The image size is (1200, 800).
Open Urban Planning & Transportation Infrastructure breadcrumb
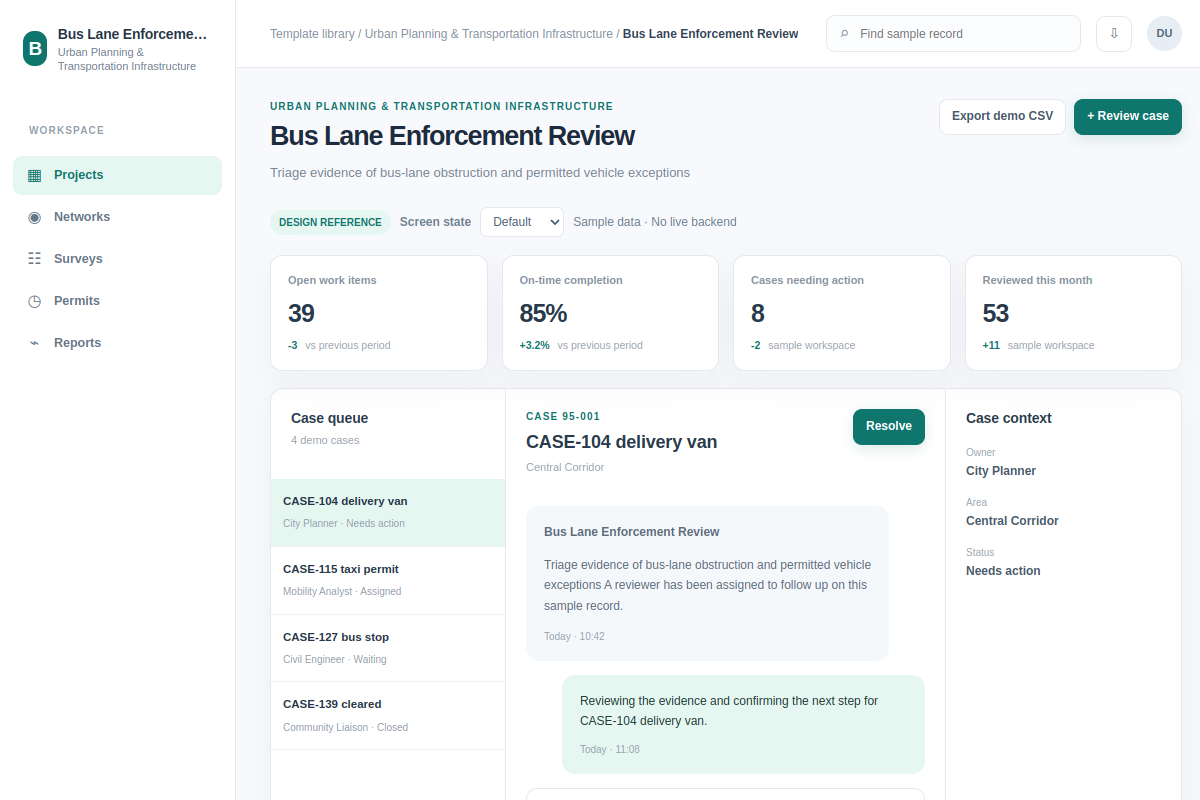tap(489, 34)
